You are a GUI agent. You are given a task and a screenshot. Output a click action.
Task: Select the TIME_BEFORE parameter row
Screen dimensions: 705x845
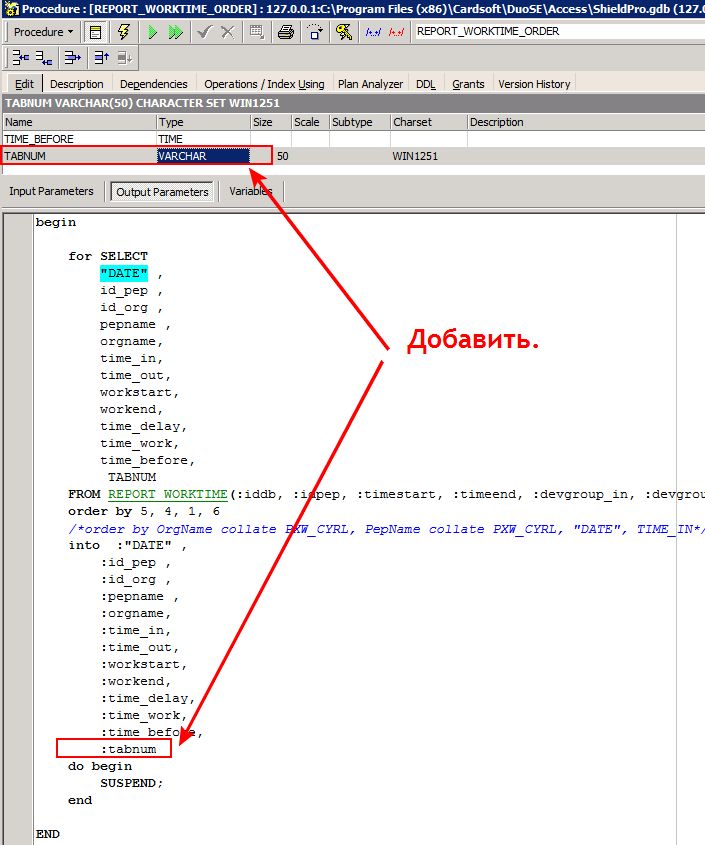coord(354,139)
